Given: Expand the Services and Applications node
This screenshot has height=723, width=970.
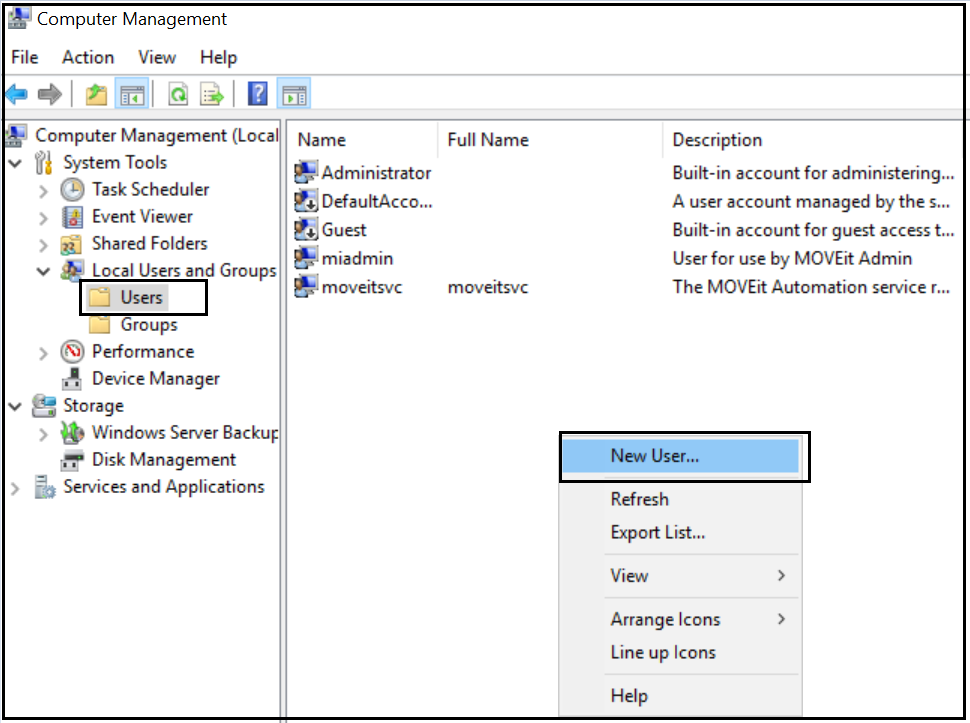Looking at the screenshot, I should click(x=15, y=488).
